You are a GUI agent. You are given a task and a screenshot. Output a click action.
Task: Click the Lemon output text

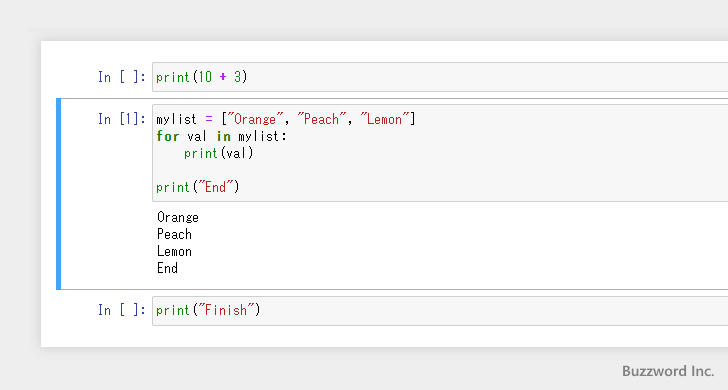coord(174,251)
